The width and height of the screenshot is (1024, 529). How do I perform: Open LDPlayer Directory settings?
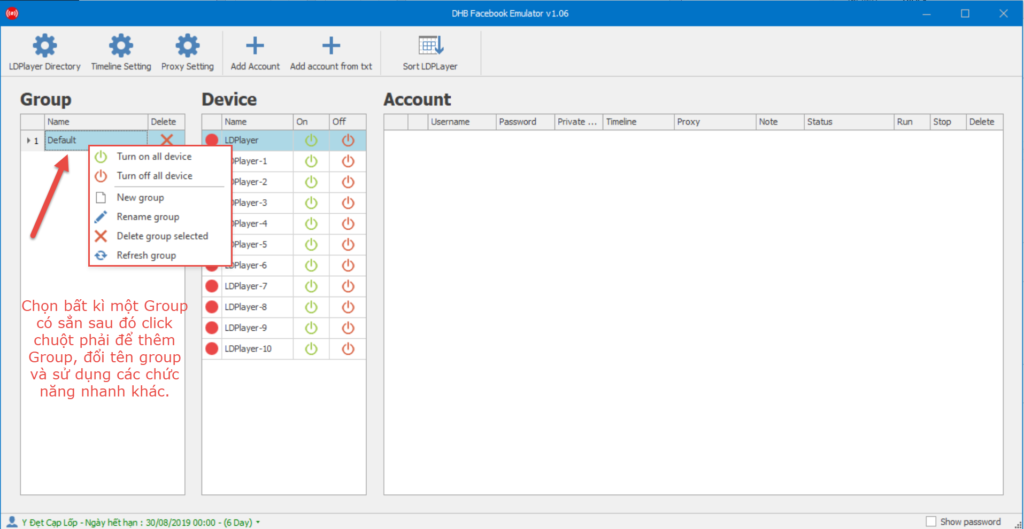(x=44, y=52)
